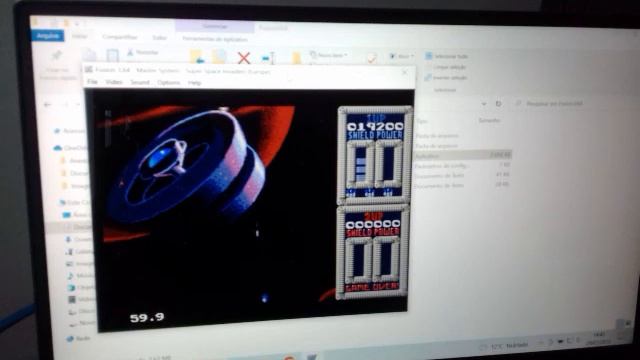Open the Help menu in Fusion emulator
640x360 pixels.
pos(195,83)
